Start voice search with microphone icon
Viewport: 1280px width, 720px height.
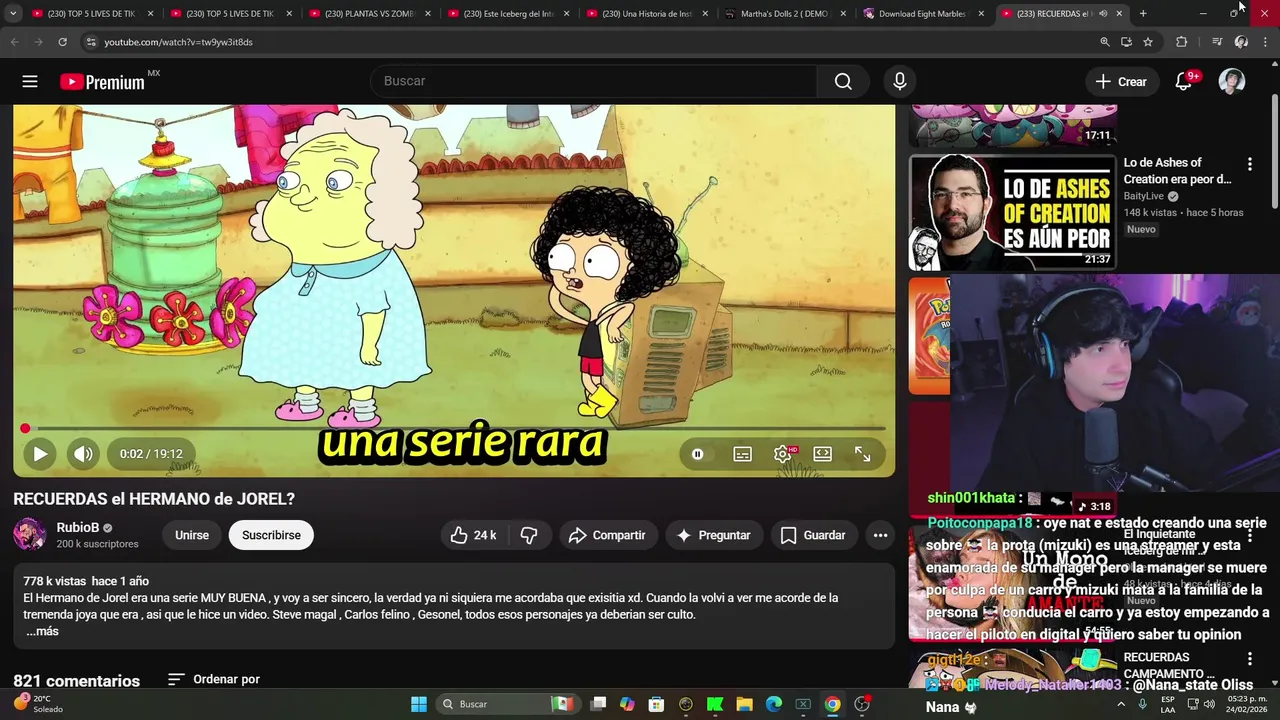900,81
